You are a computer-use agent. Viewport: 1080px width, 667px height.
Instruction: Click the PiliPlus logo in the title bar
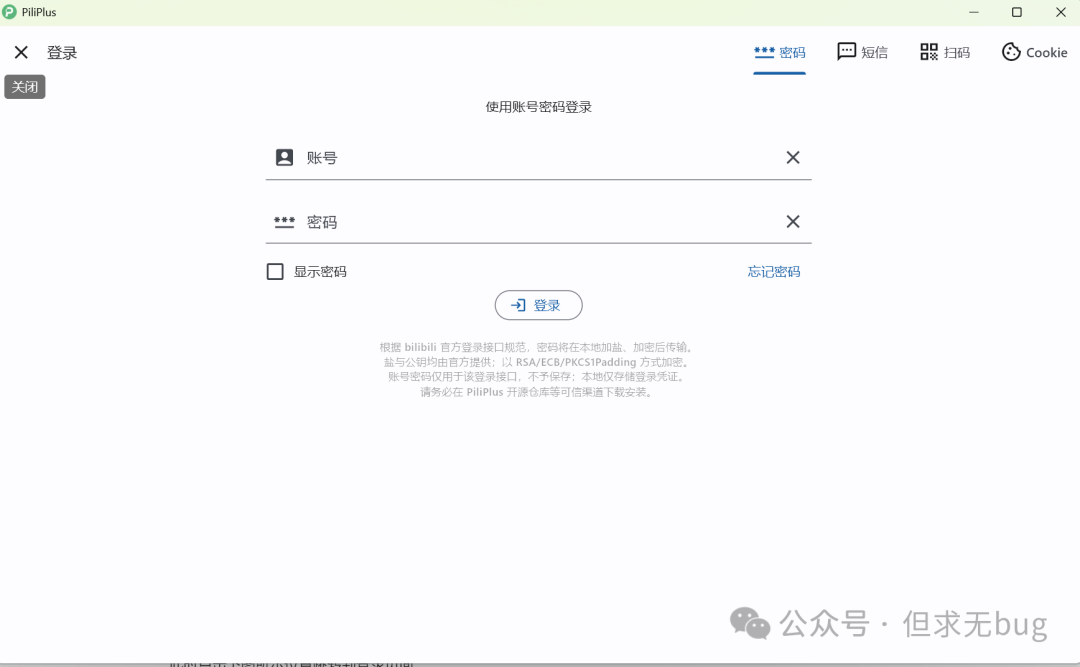[x=10, y=12]
